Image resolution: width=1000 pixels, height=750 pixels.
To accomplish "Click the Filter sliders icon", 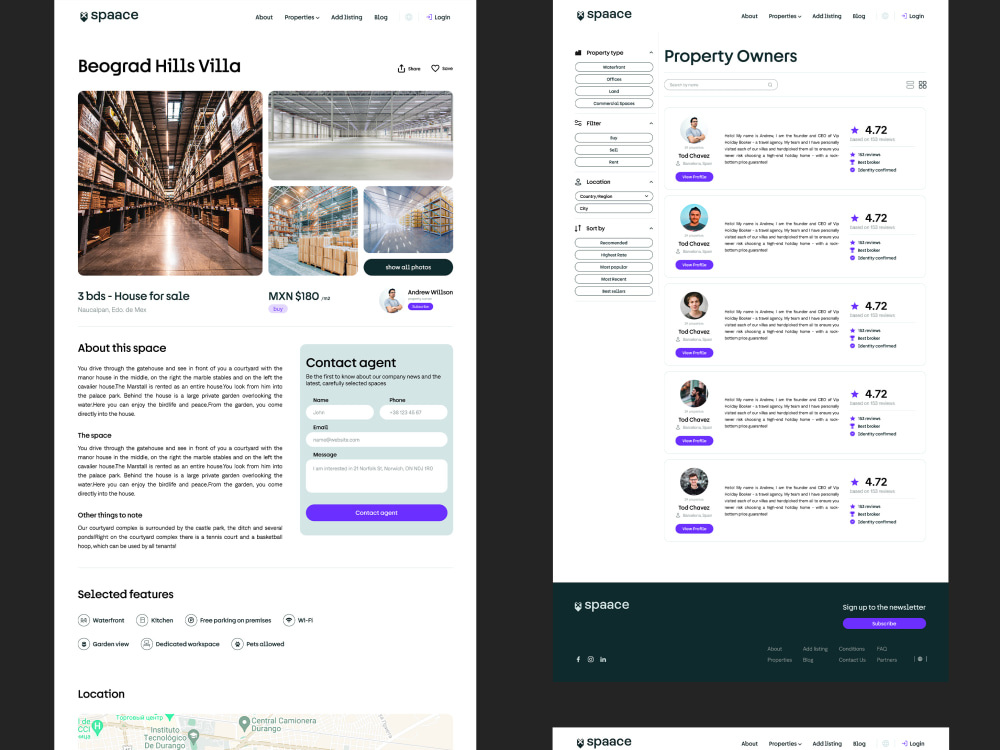I will coord(578,123).
